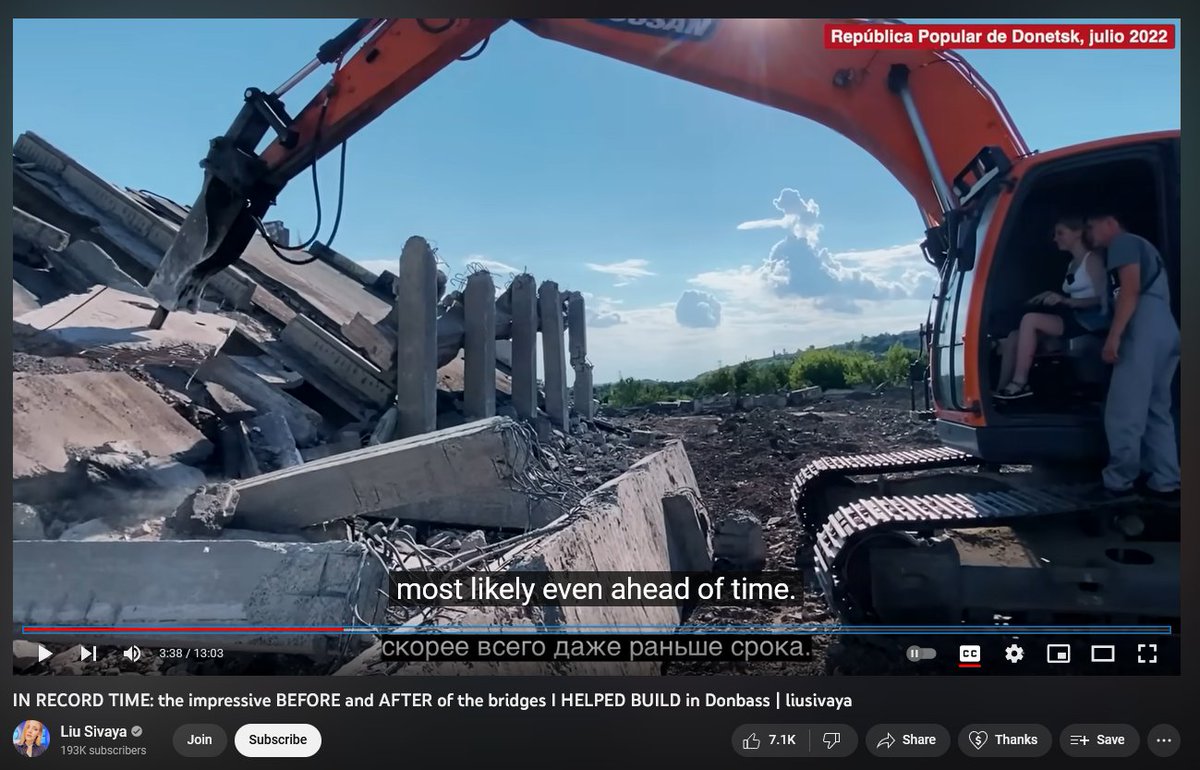
Task: Enter full screen mode
Action: (x=1147, y=653)
